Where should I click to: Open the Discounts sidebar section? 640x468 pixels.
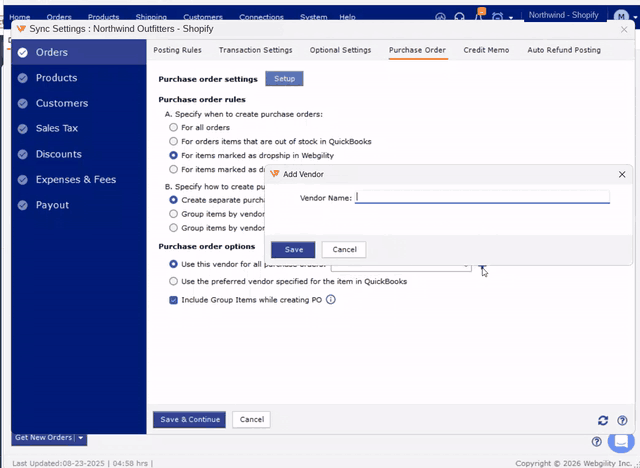tap(79, 154)
